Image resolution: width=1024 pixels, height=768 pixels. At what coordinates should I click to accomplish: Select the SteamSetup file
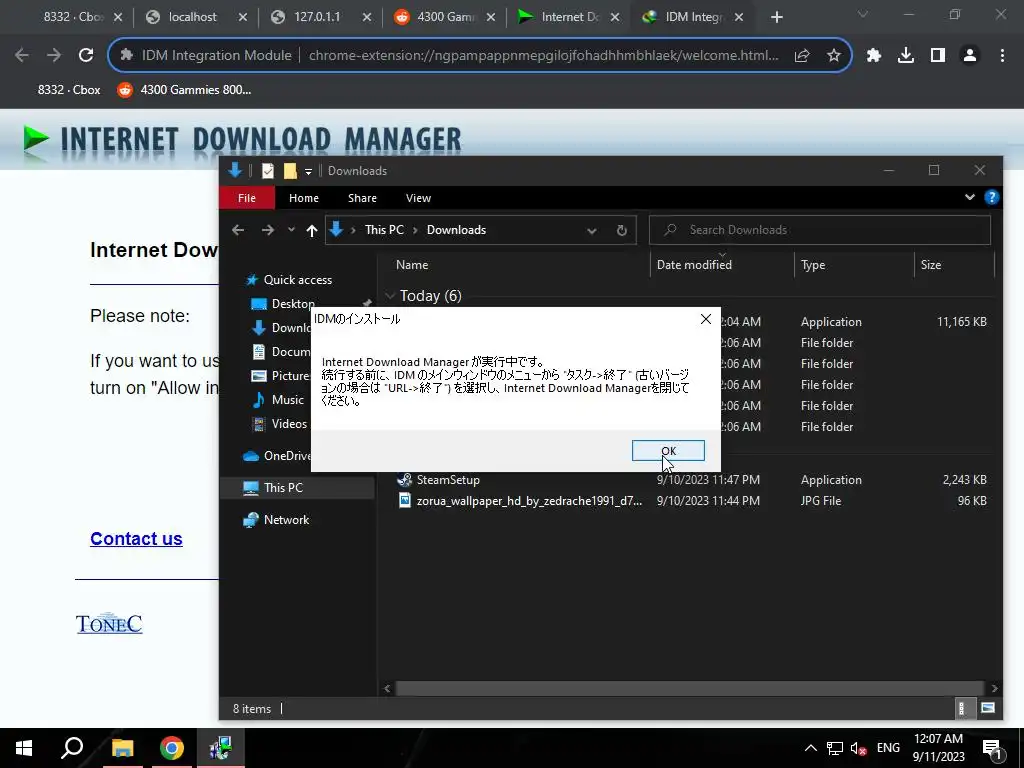coord(448,480)
